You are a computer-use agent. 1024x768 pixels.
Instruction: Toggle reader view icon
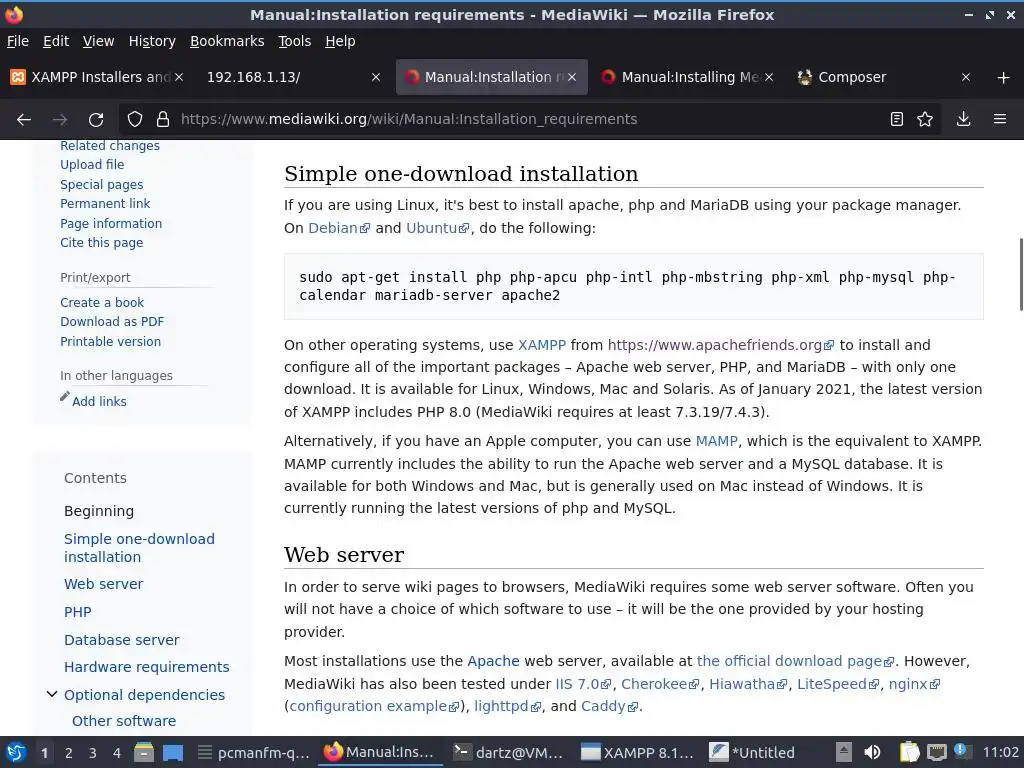click(897, 120)
